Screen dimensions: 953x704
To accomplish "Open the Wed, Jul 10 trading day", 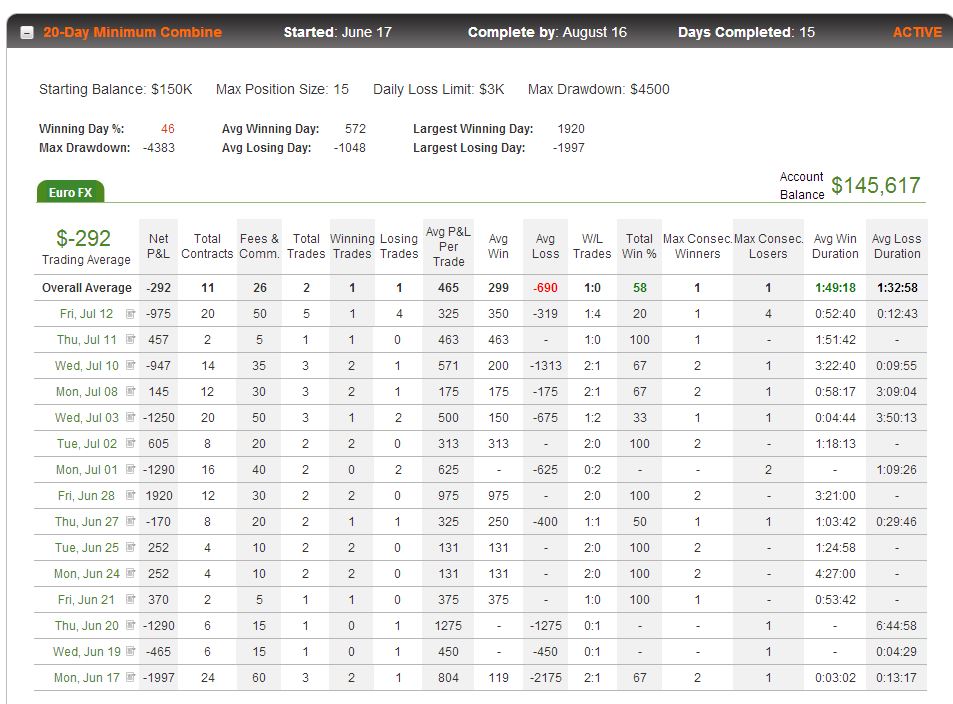I will click(x=86, y=366).
